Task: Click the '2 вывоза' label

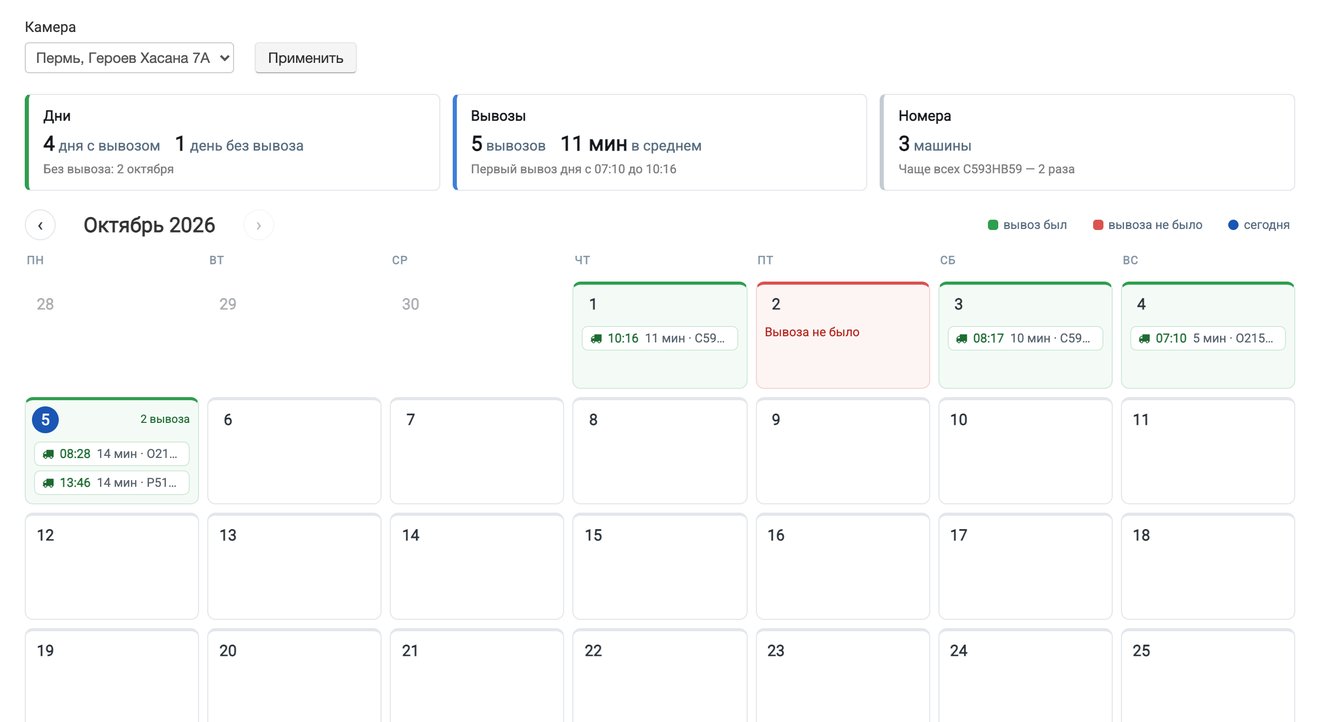Action: 165,419
